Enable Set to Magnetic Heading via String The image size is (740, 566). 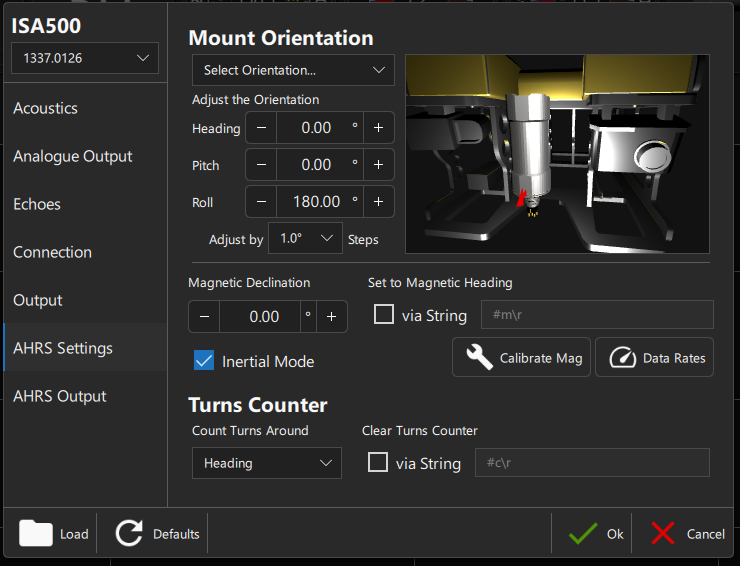coord(384,315)
